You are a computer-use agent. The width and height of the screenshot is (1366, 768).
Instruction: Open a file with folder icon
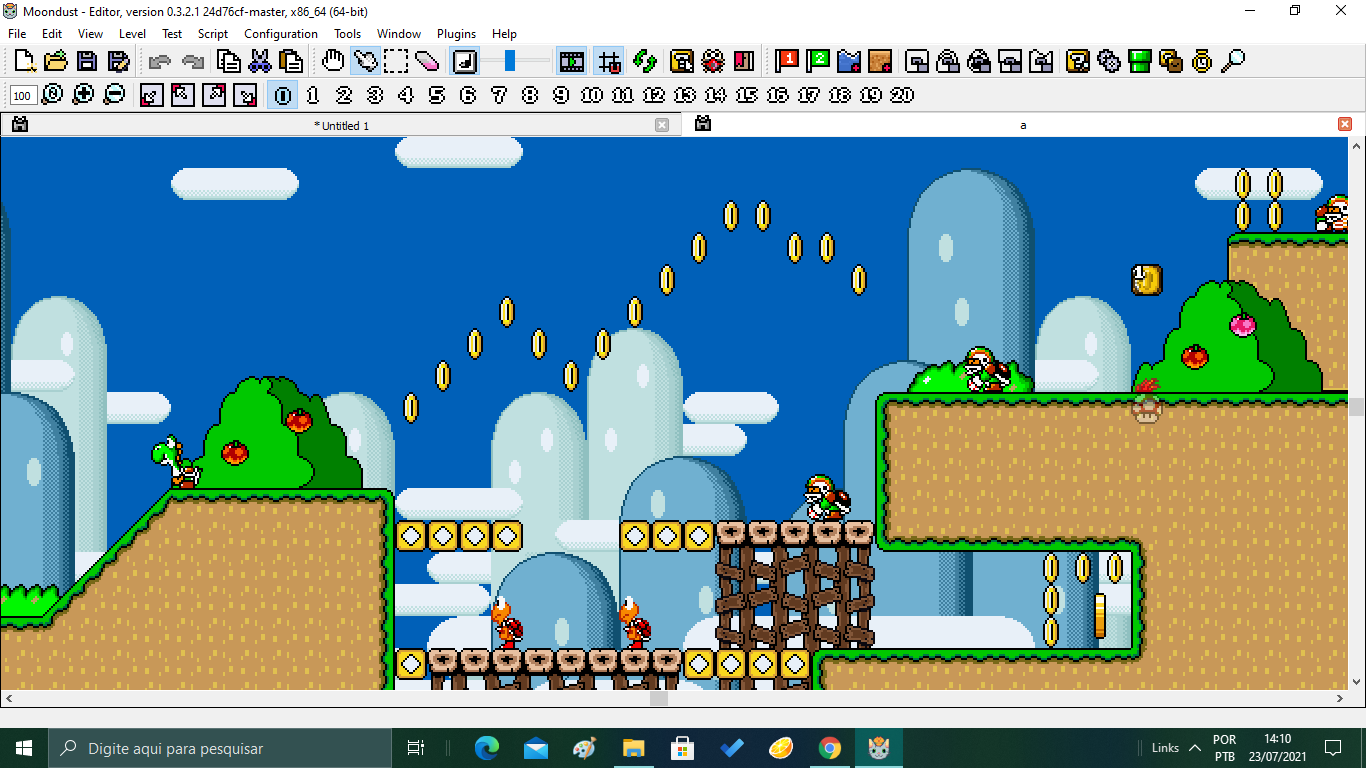point(56,61)
